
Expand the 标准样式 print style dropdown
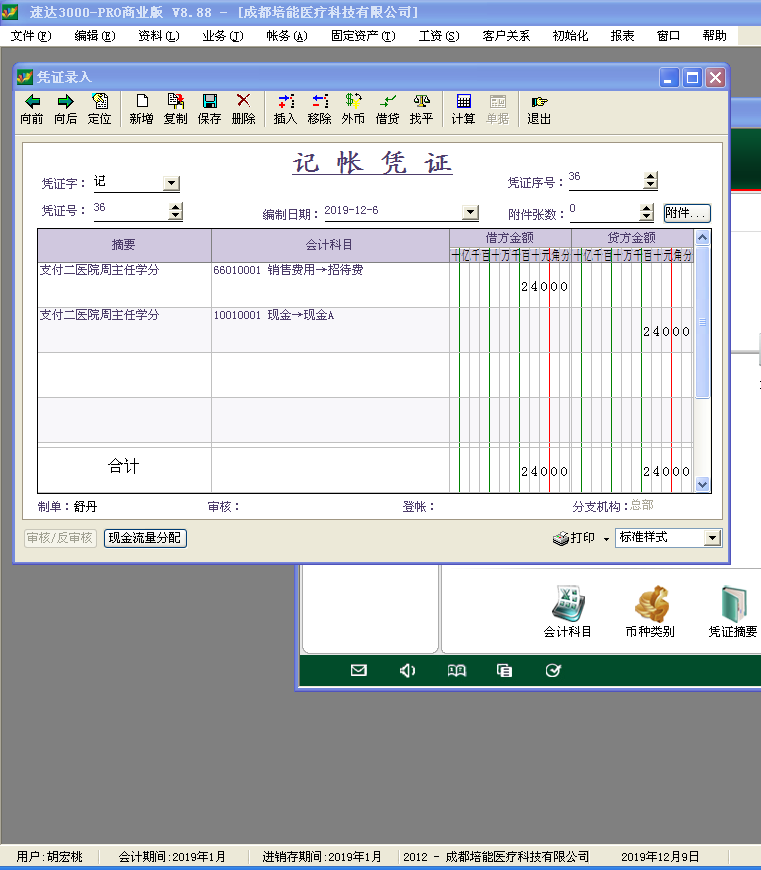tap(711, 538)
